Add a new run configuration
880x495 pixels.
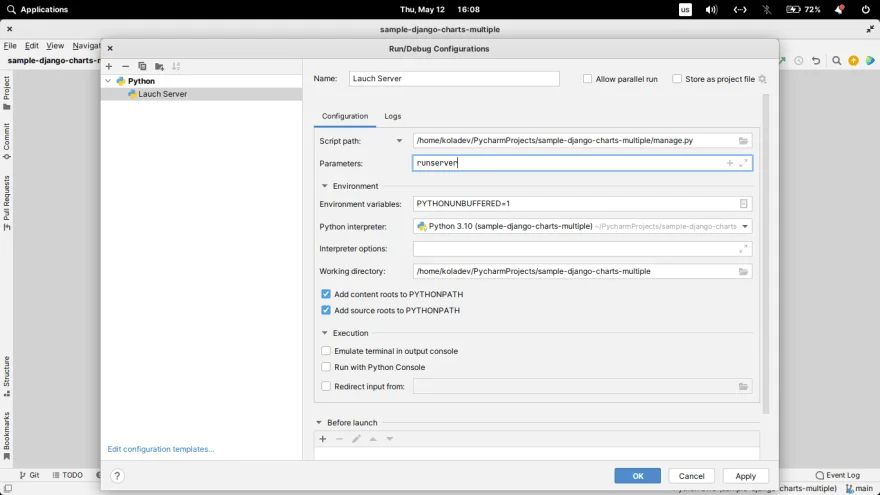click(109, 66)
